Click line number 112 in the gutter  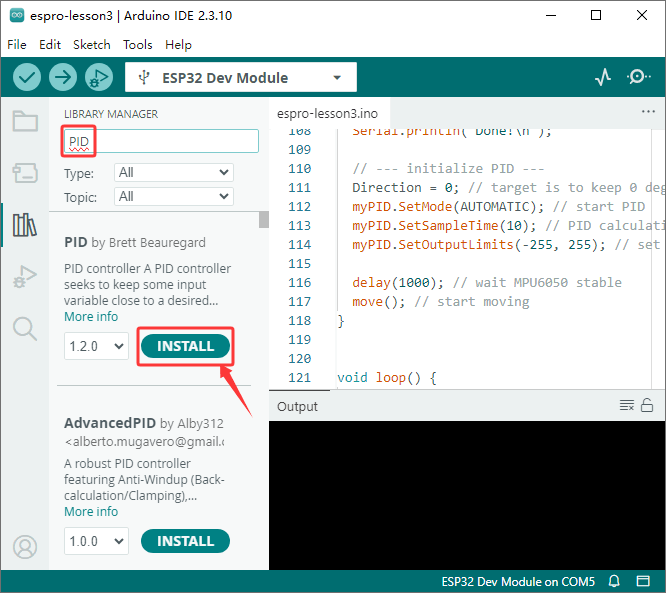299,206
